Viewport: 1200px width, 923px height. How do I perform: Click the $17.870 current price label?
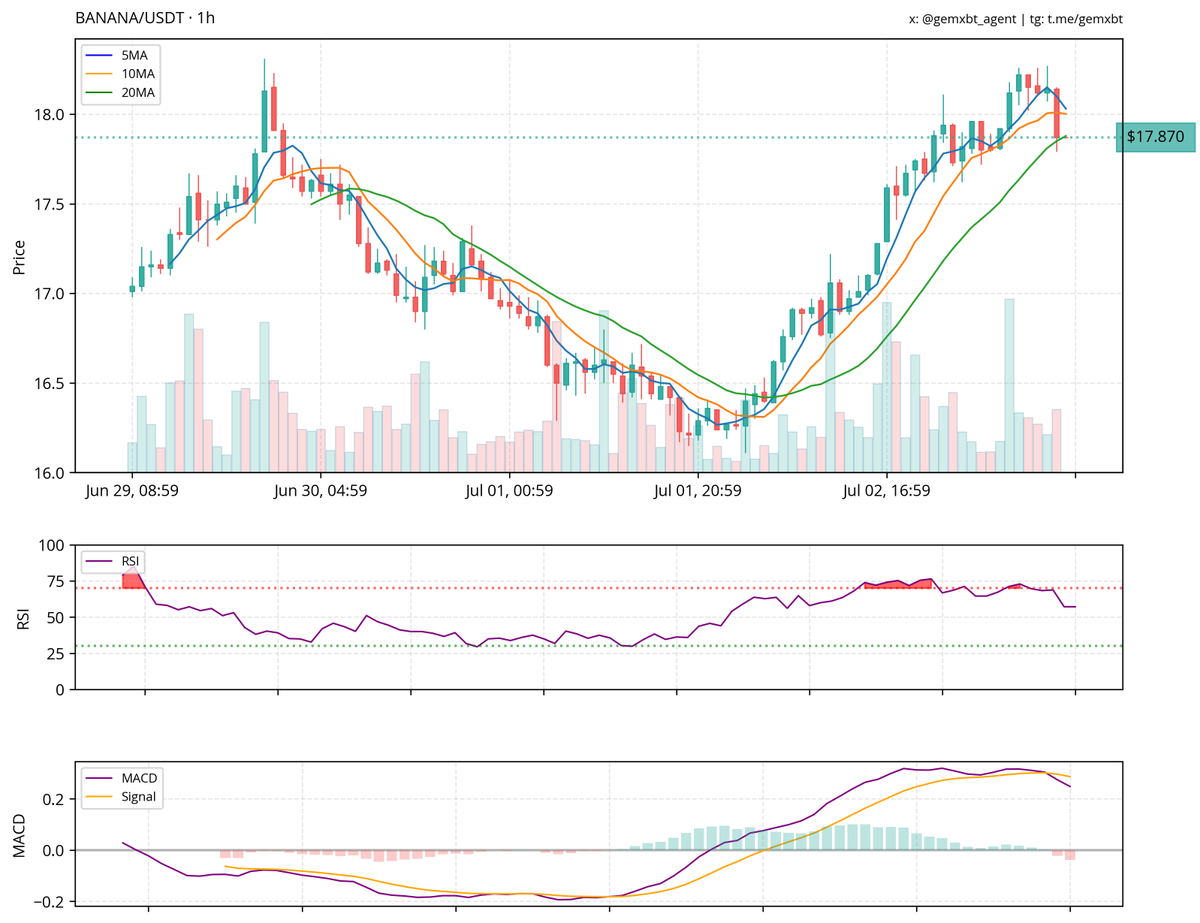1155,137
